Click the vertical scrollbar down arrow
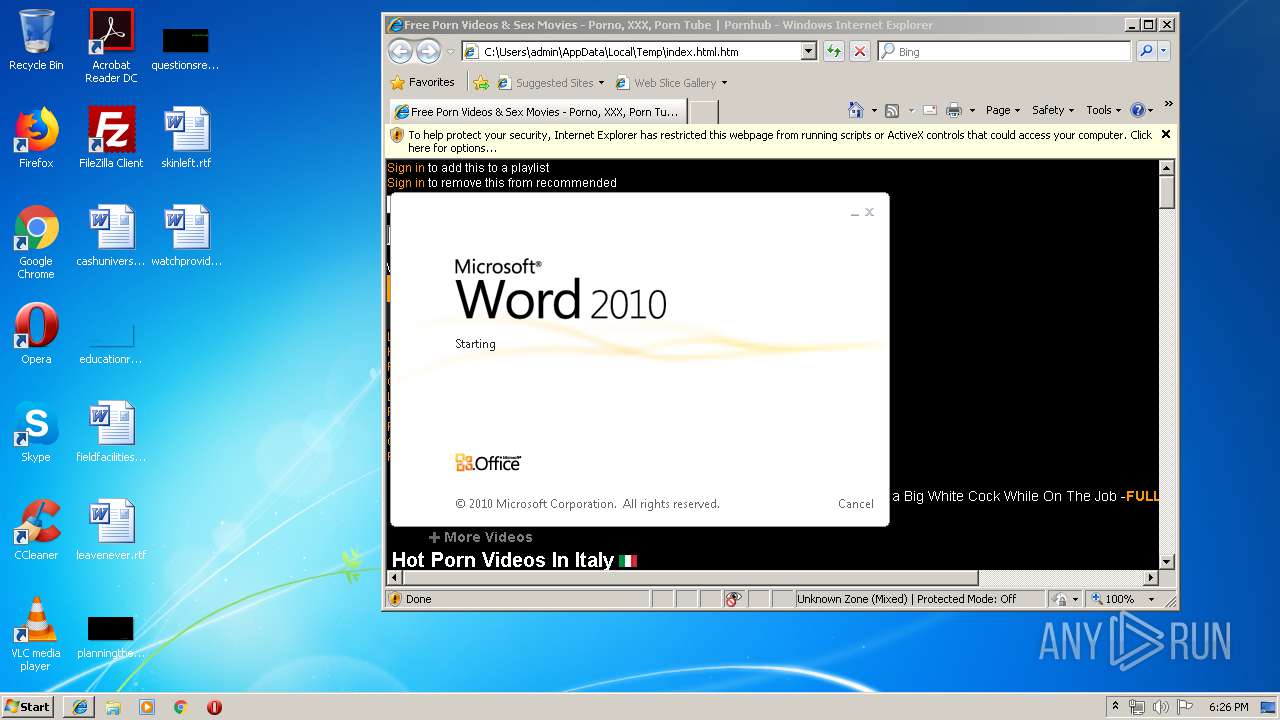This screenshot has height=720, width=1280. [x=1167, y=562]
